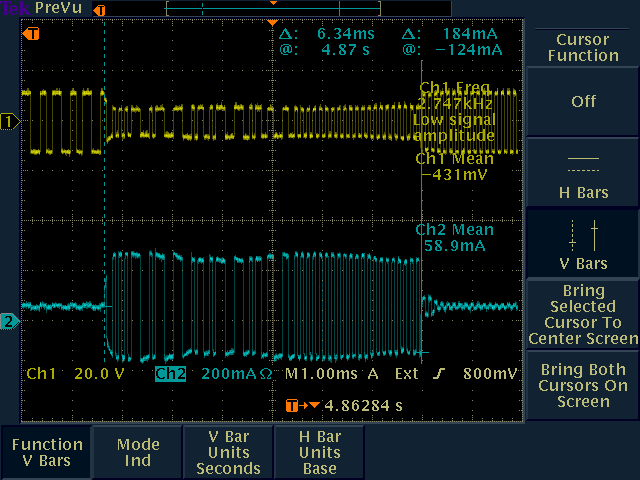Image resolution: width=640 pixels, height=480 pixels.
Task: Bring Both Cursors On Screen
Action: (x=583, y=386)
